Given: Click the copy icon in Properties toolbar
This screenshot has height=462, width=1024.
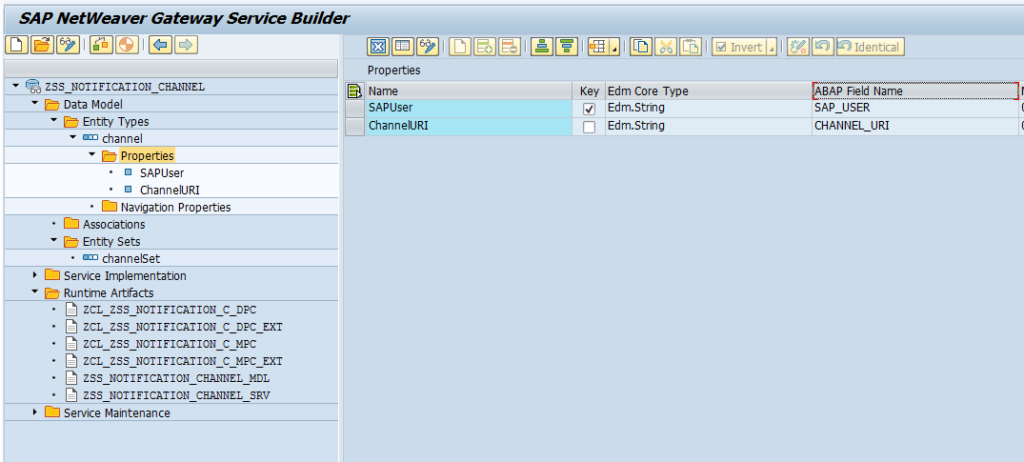Looking at the screenshot, I should 641,46.
